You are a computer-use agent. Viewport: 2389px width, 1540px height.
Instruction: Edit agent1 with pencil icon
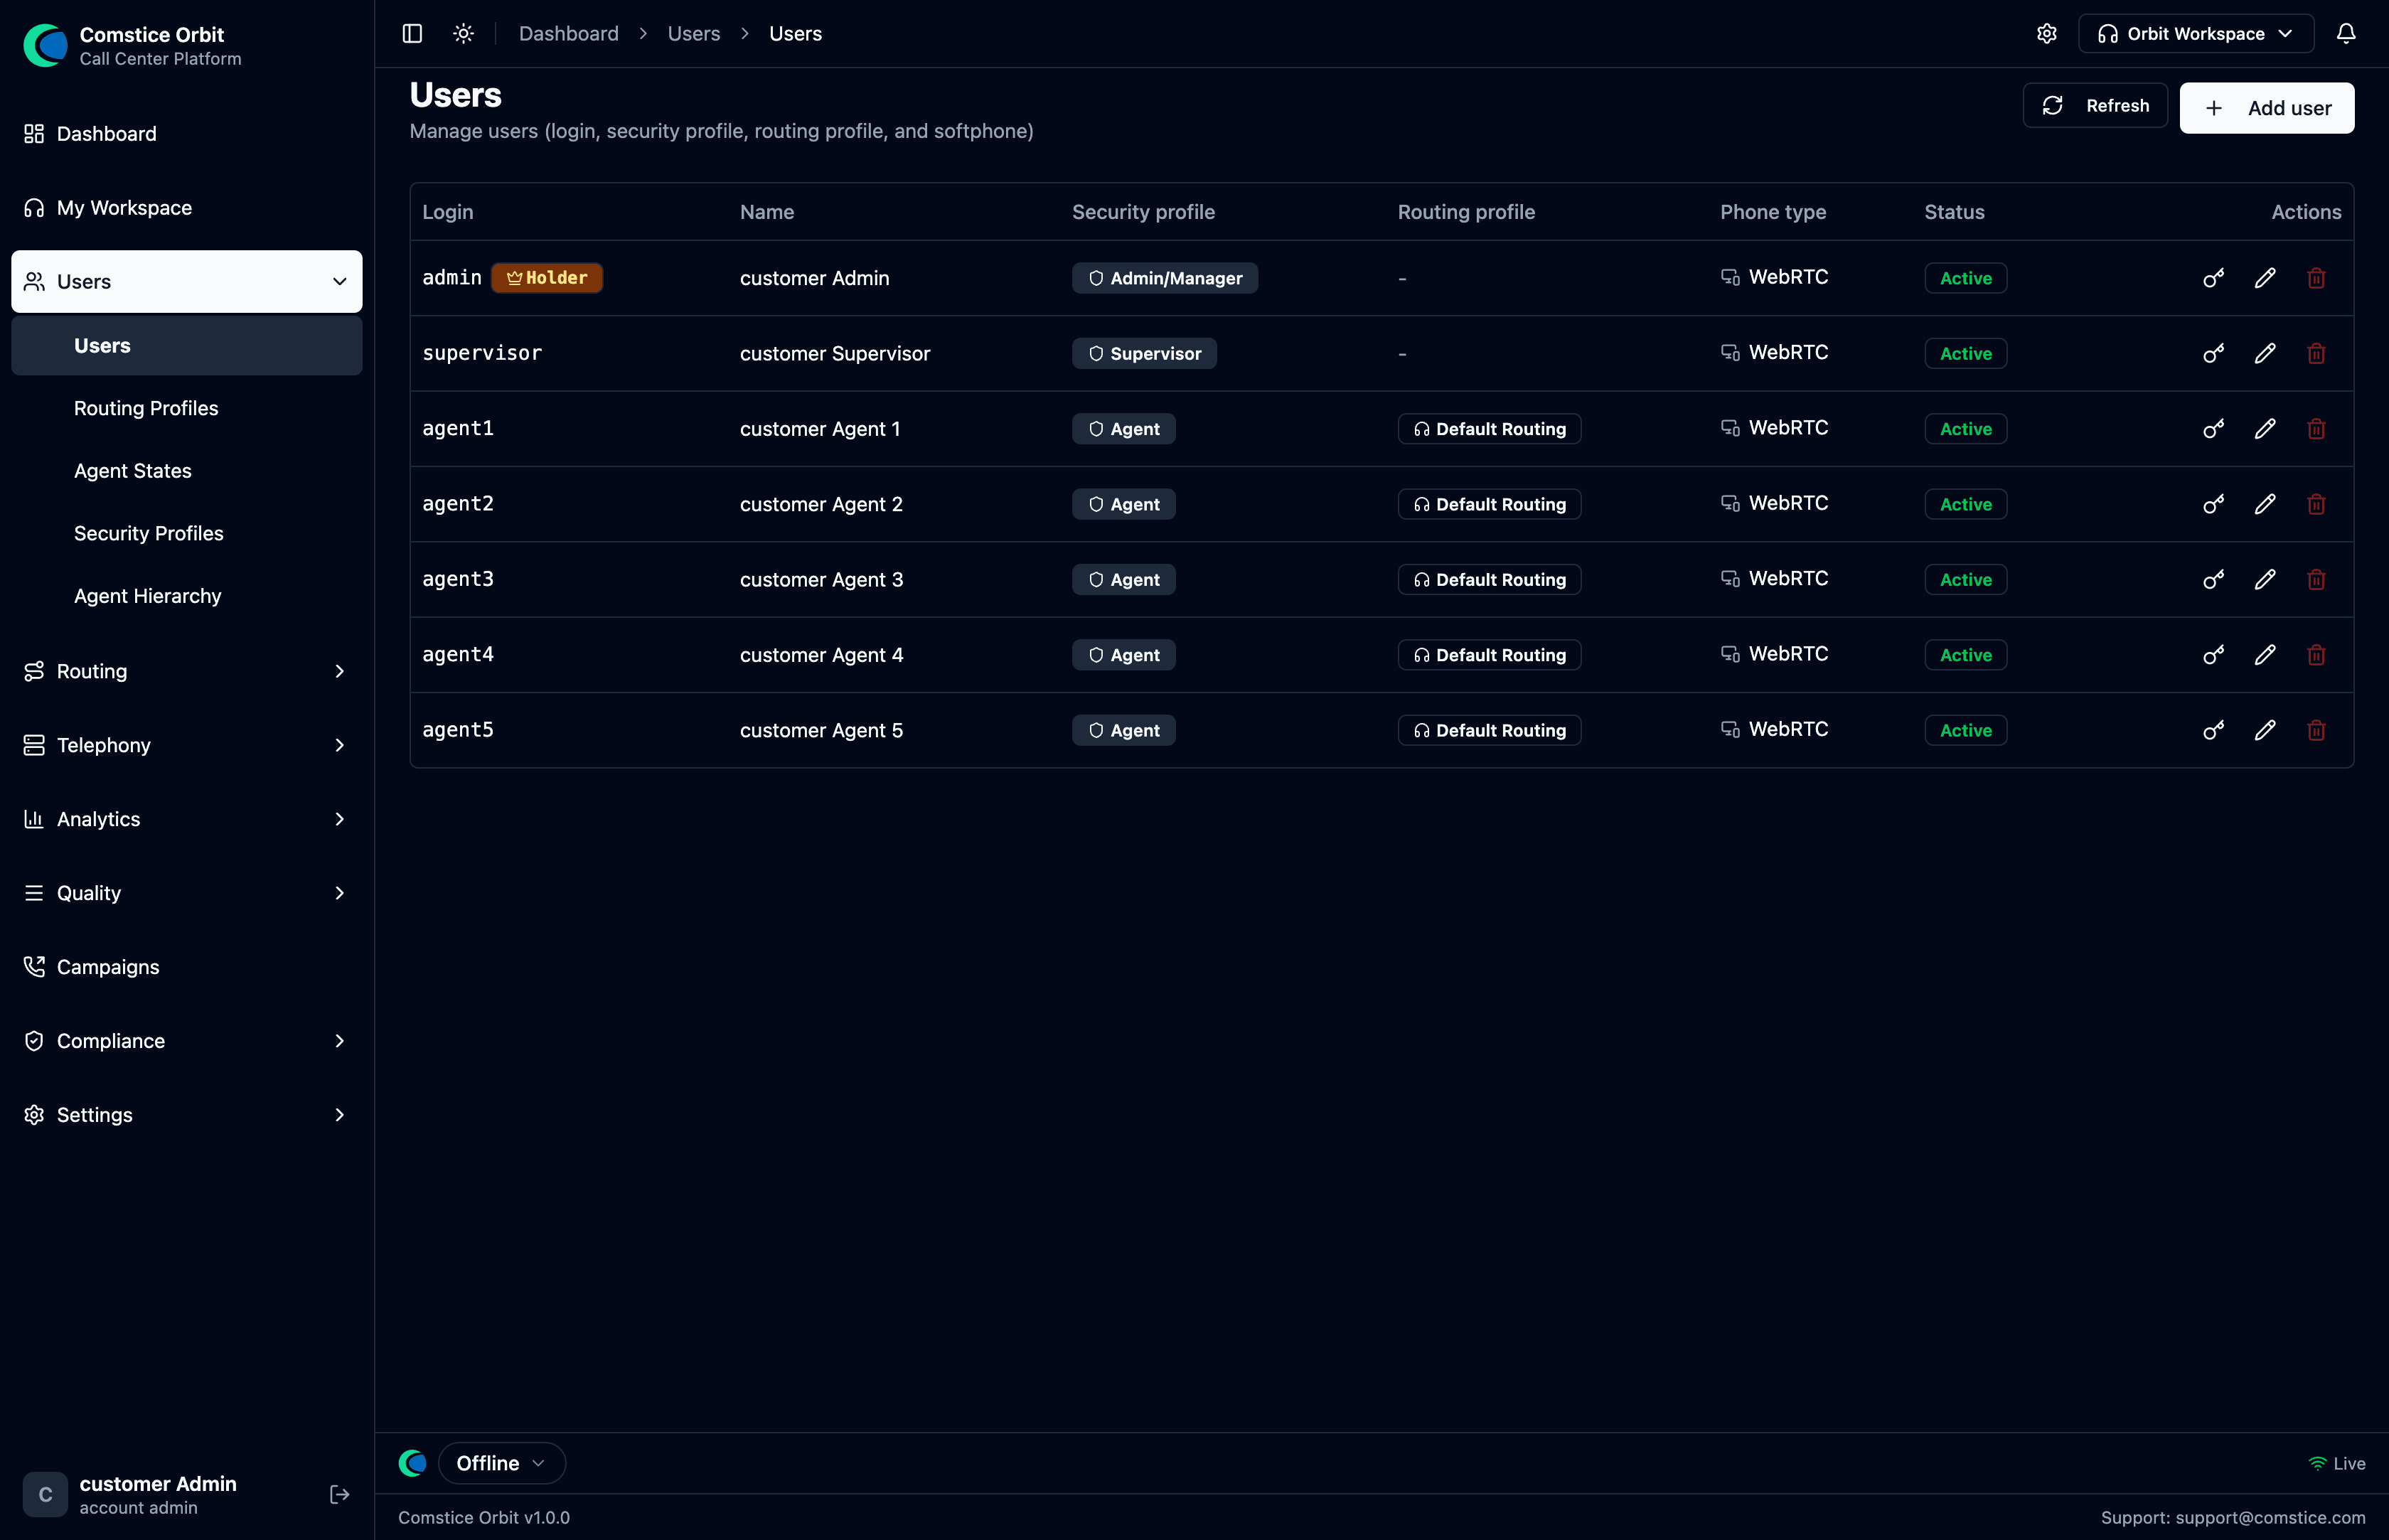2265,429
